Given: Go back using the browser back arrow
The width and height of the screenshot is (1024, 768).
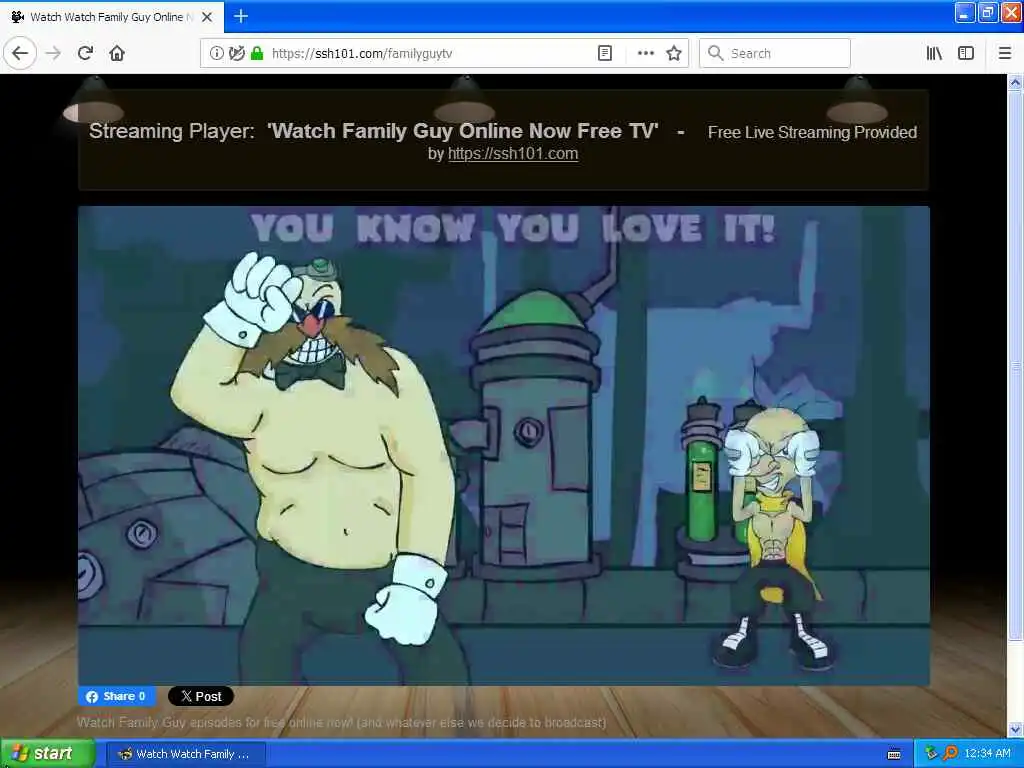Looking at the screenshot, I should coord(20,54).
